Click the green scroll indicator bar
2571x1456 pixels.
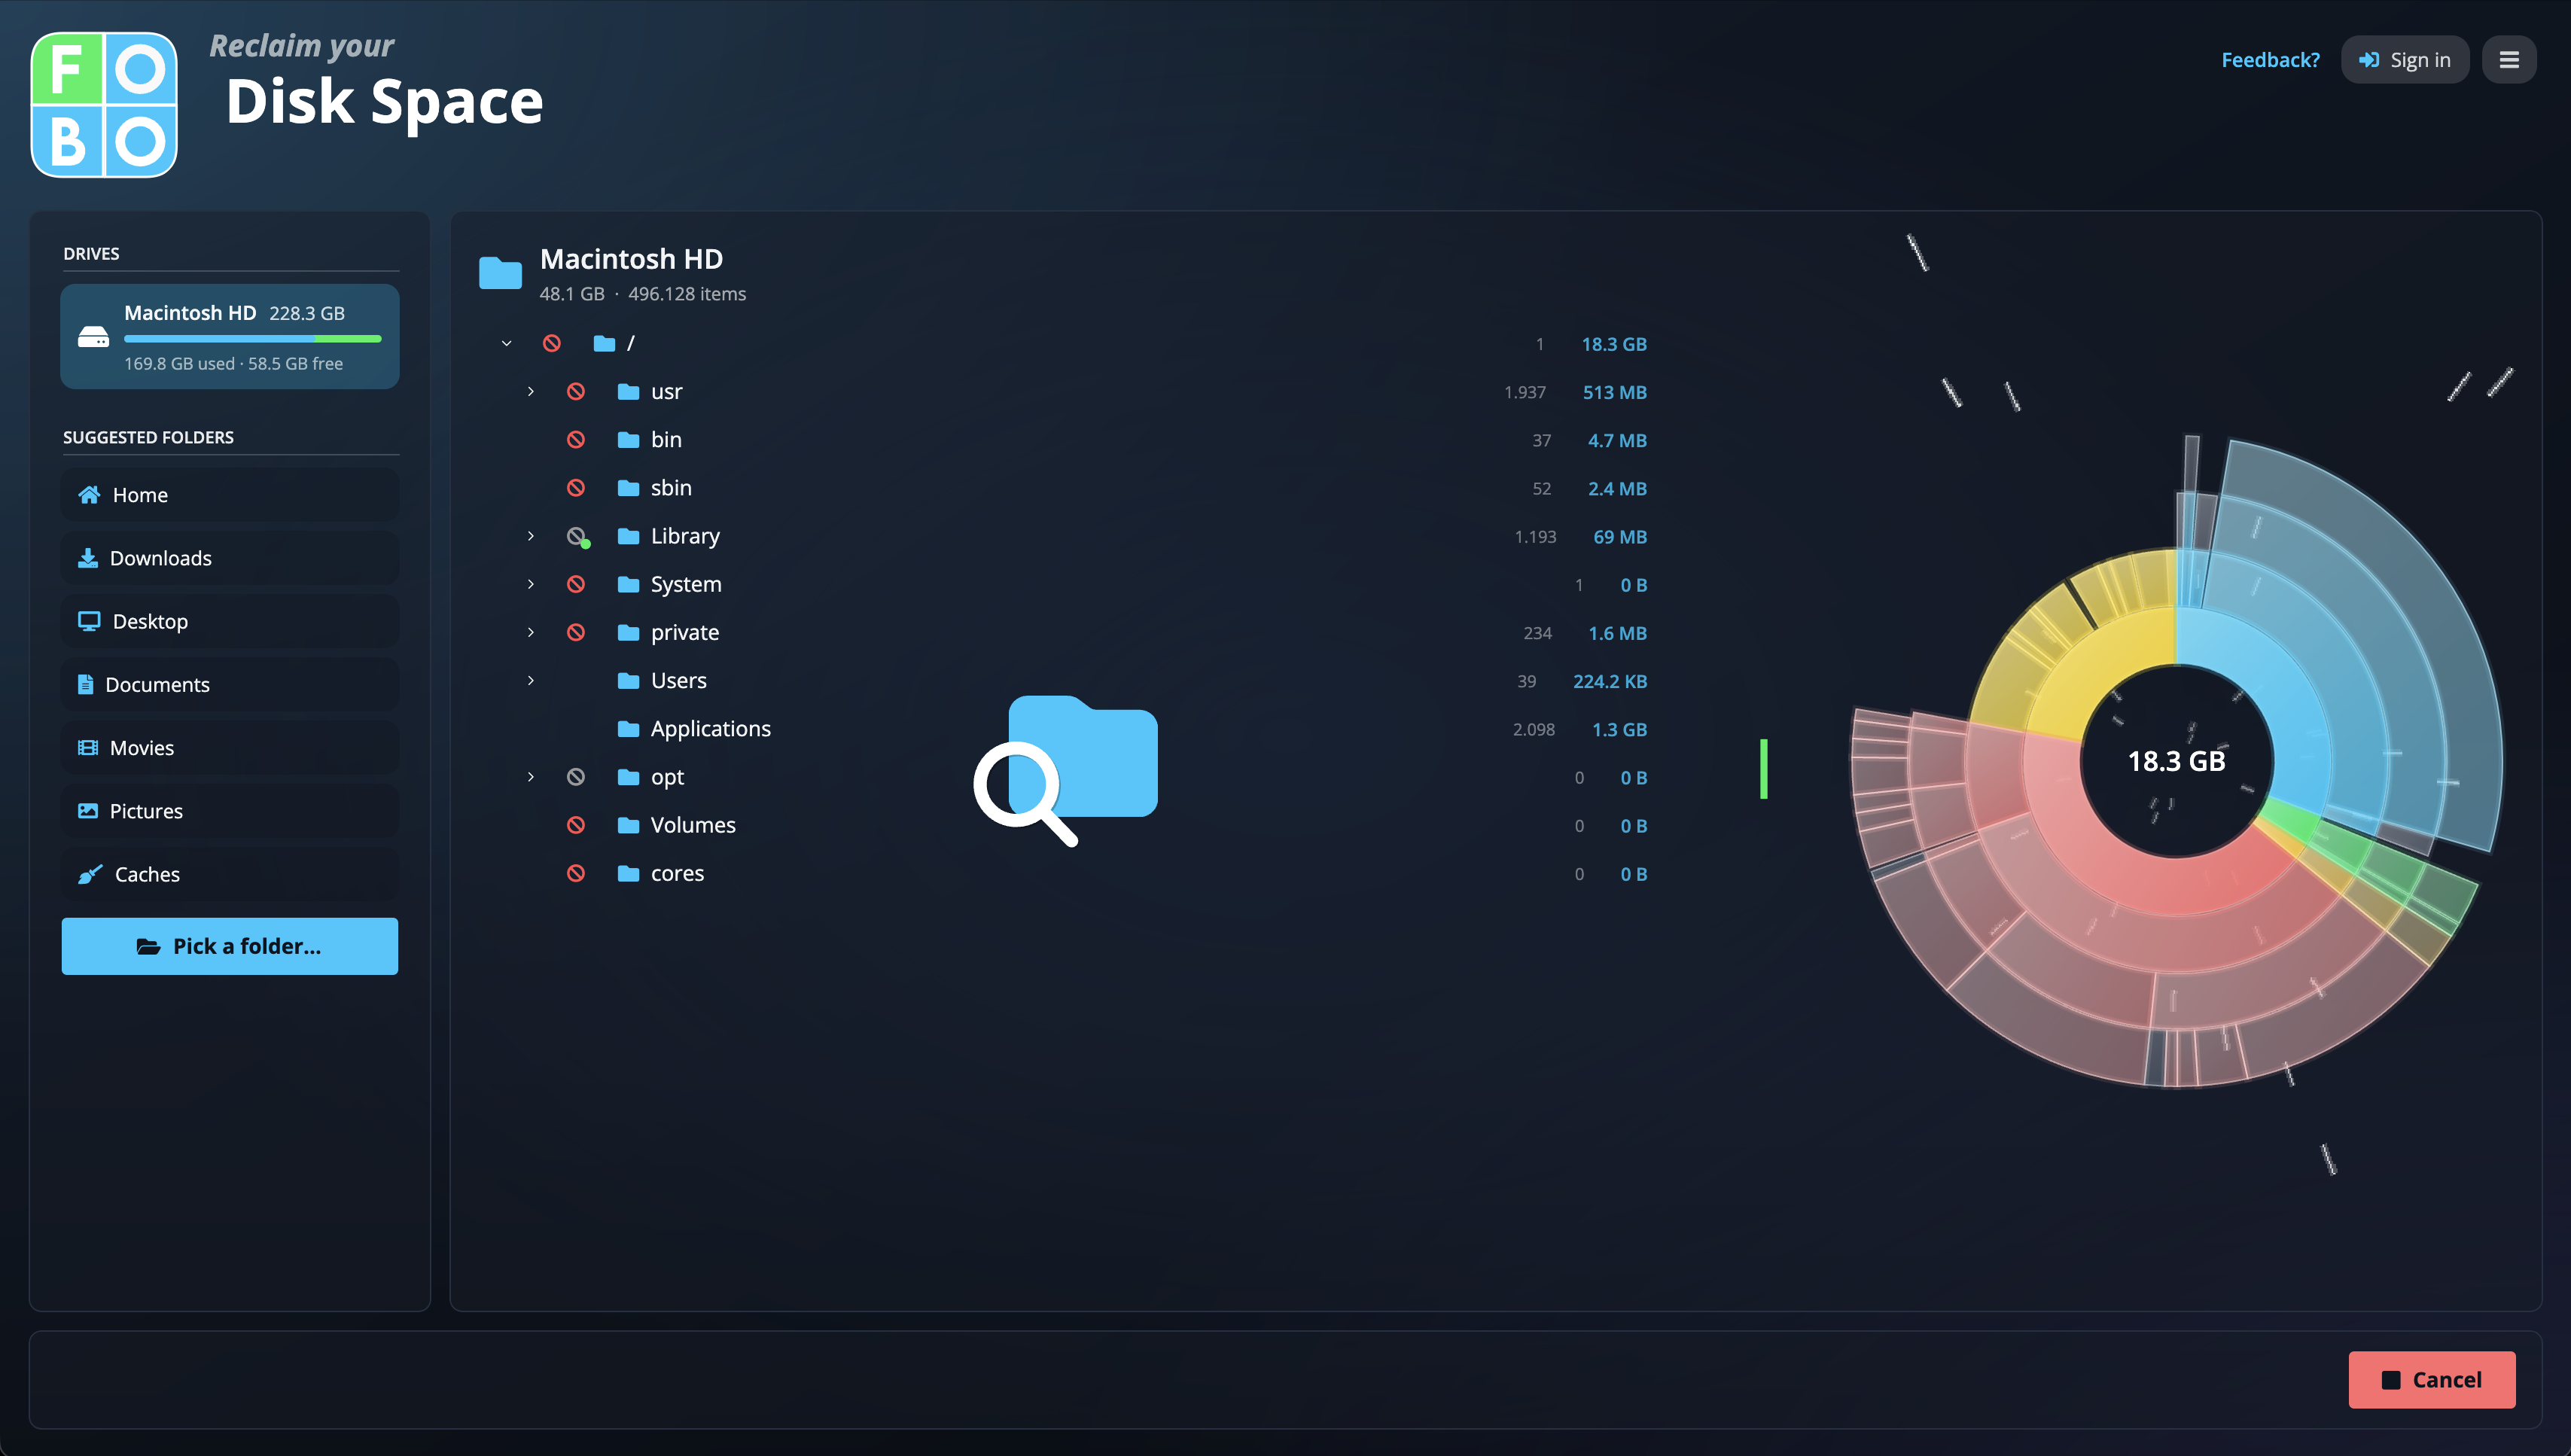tap(1764, 769)
